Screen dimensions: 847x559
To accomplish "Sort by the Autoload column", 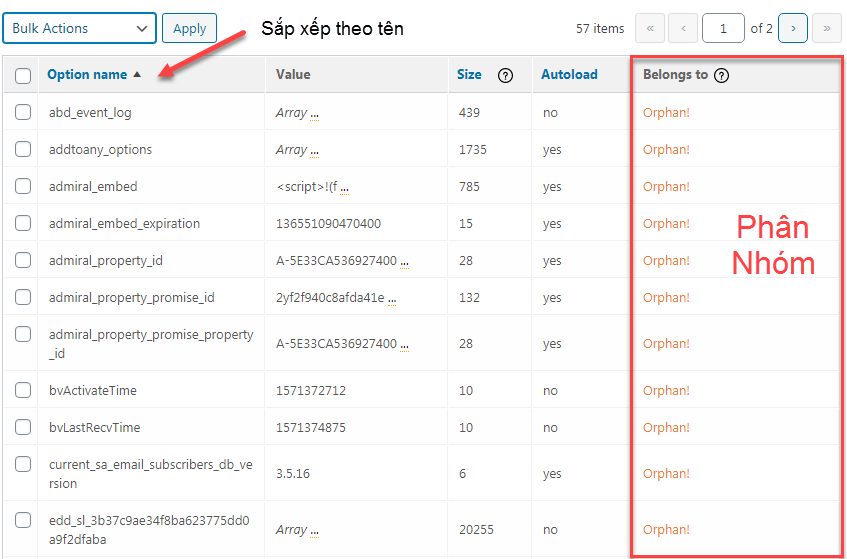I will [569, 74].
